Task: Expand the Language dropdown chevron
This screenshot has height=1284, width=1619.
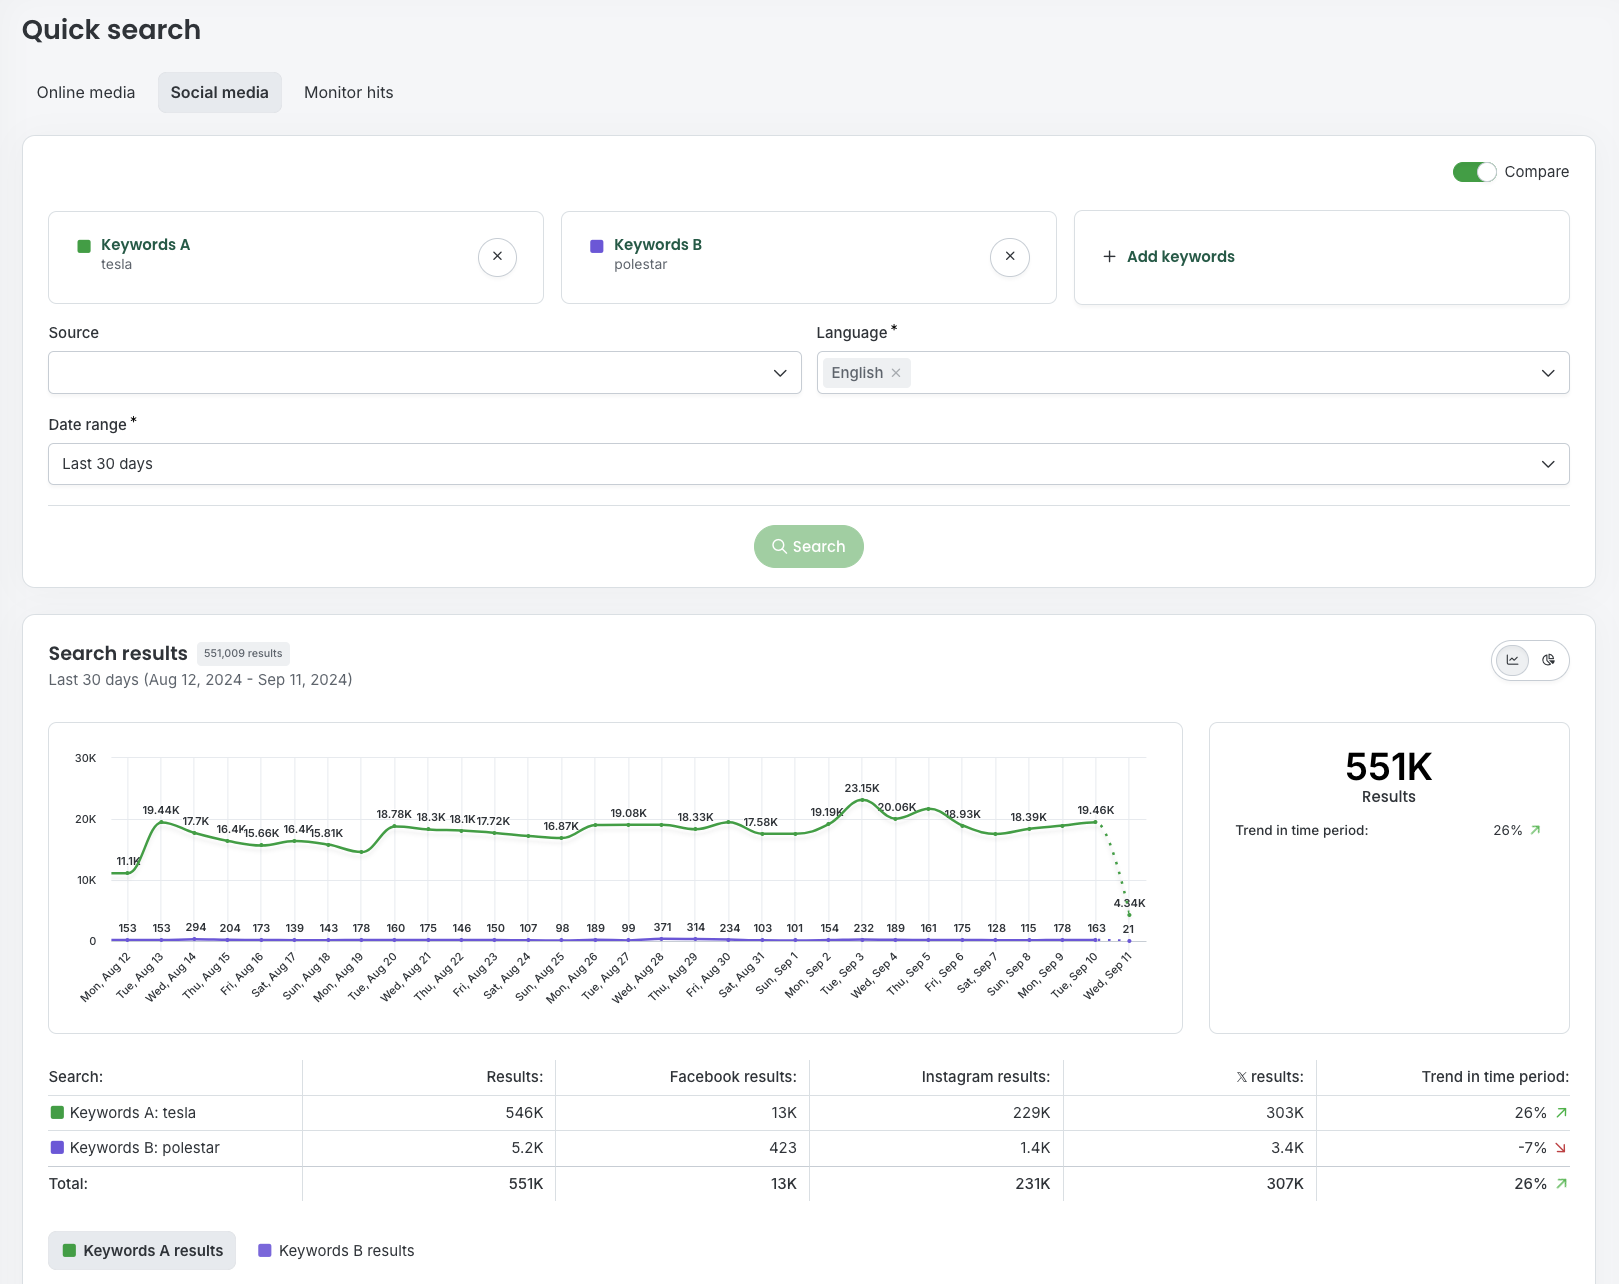Action: [1547, 373]
